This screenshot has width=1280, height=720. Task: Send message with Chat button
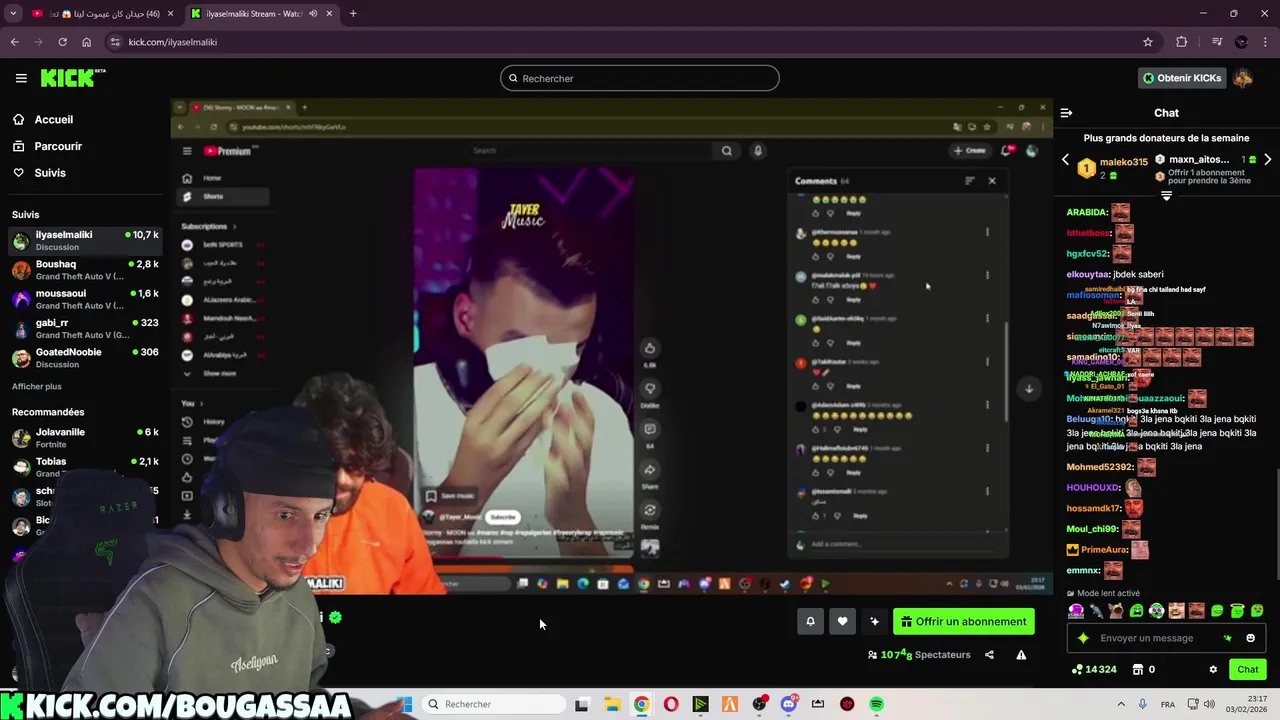pyautogui.click(x=1248, y=670)
